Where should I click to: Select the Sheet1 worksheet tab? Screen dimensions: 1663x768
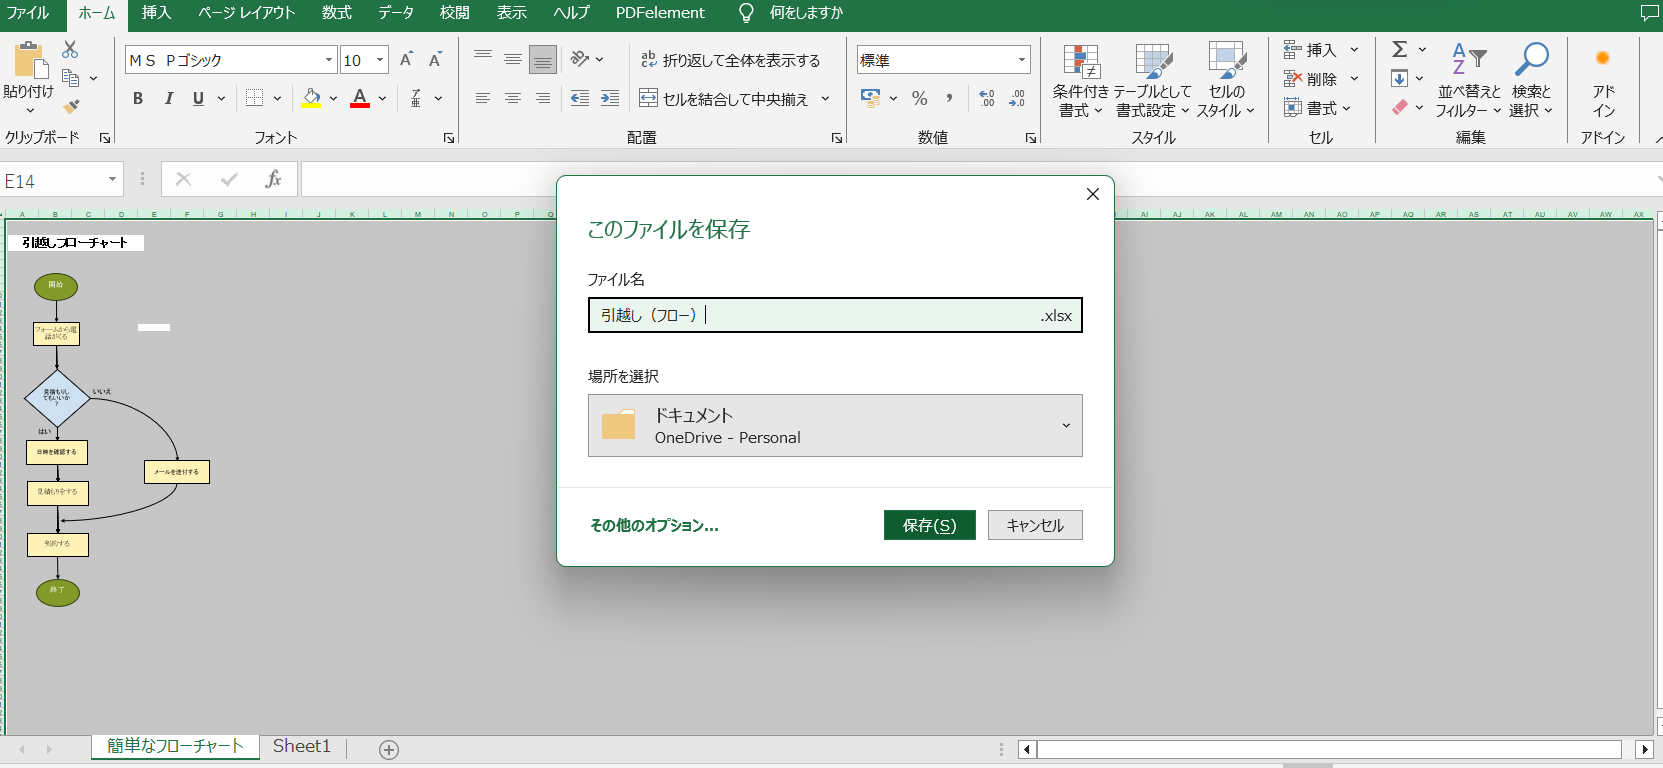click(301, 746)
